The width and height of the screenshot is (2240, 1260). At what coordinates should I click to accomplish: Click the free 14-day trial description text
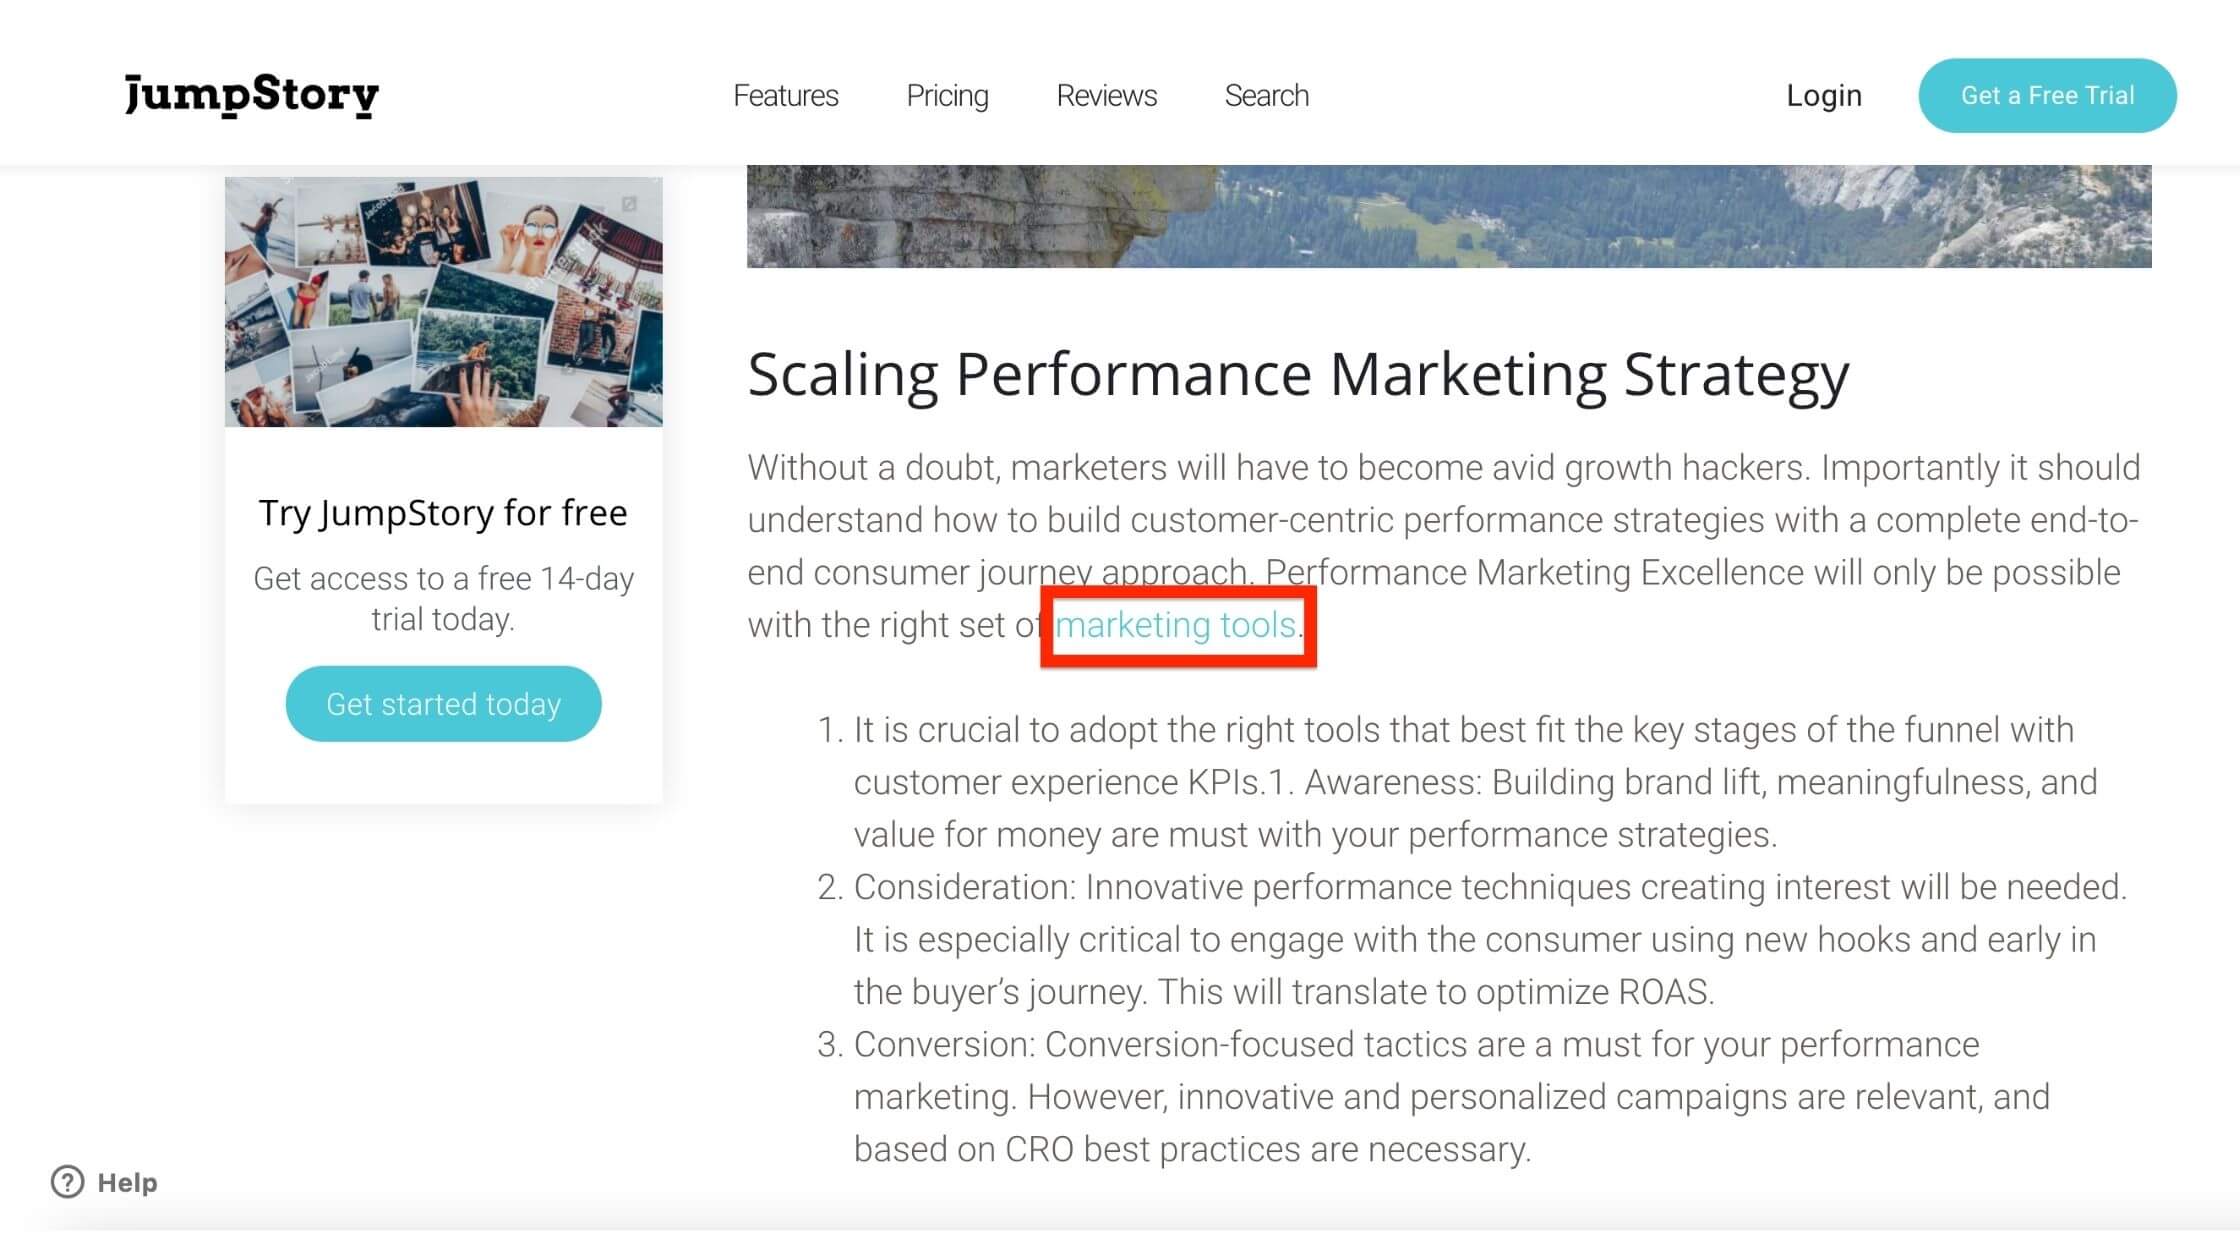click(443, 599)
